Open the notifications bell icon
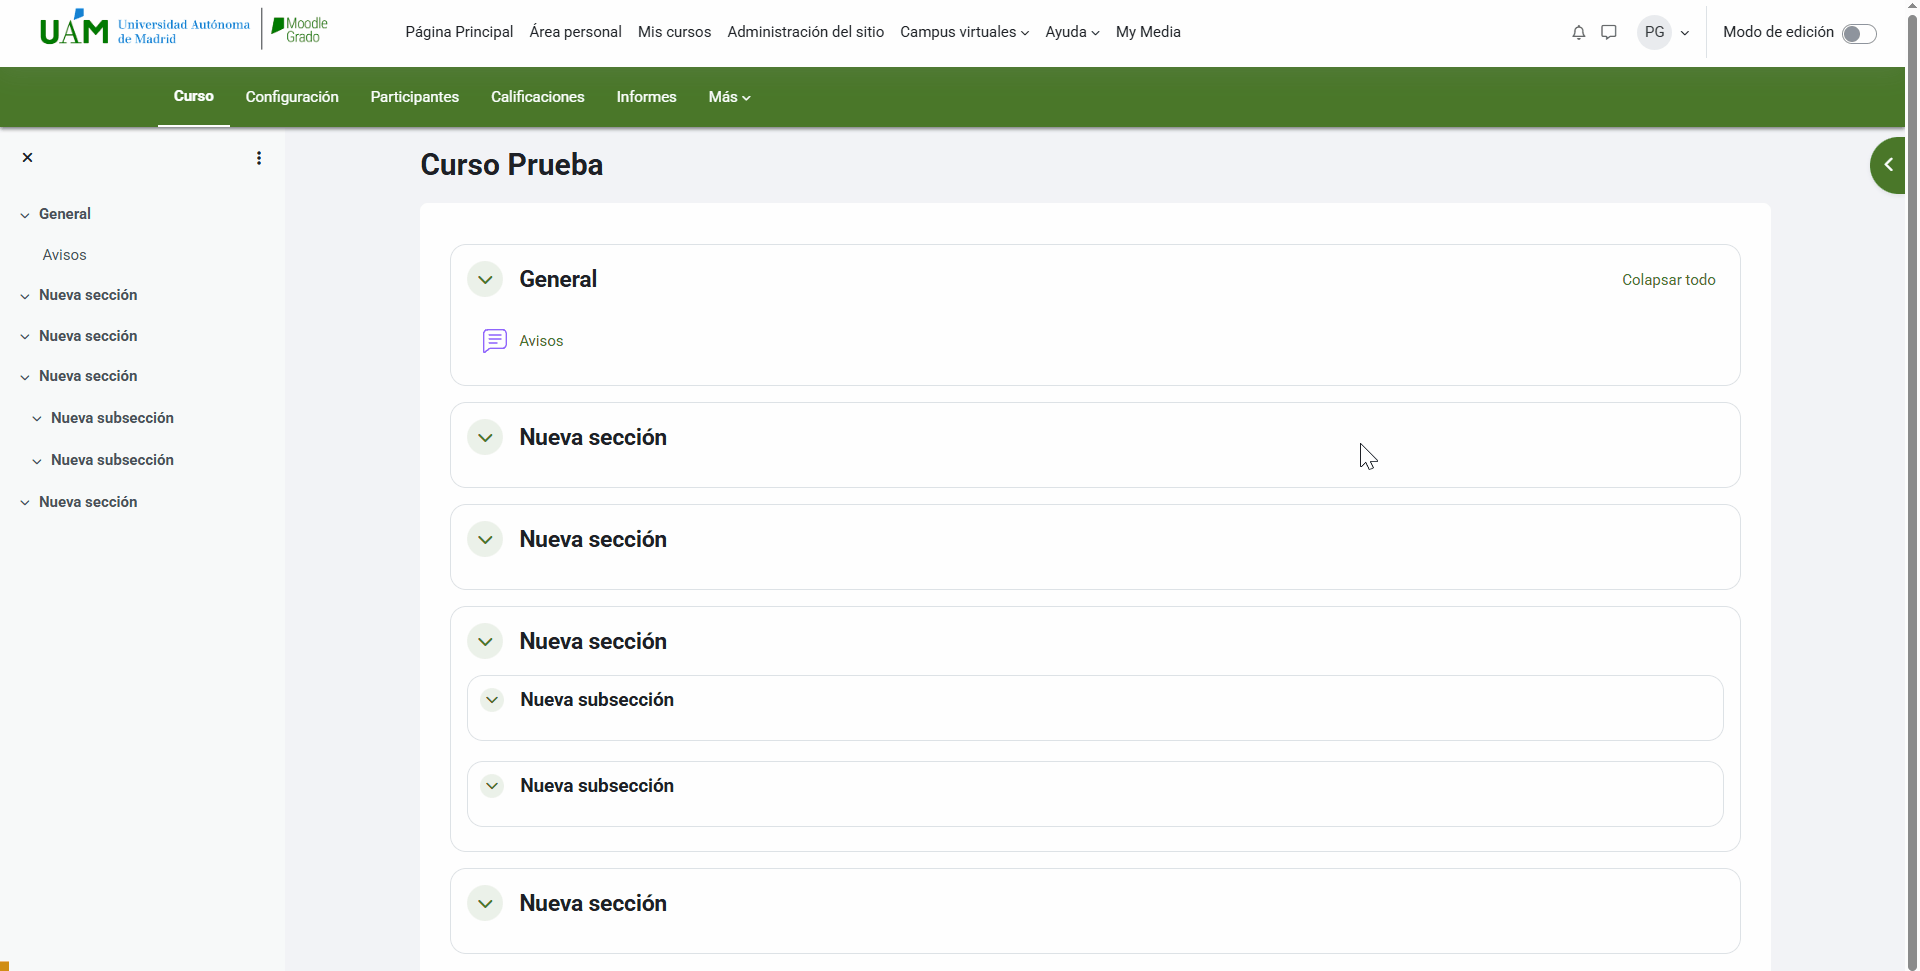The width and height of the screenshot is (1920, 971). 1578,32
